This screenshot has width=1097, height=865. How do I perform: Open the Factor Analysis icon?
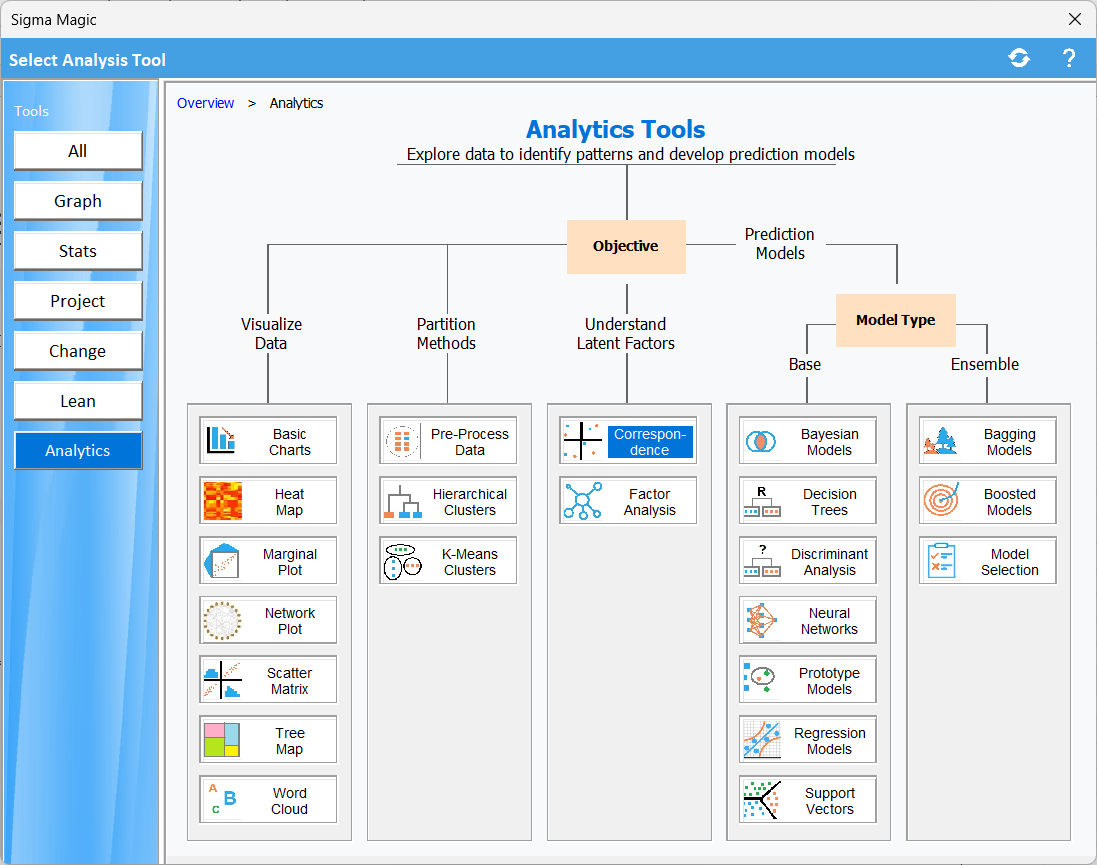click(x=582, y=501)
